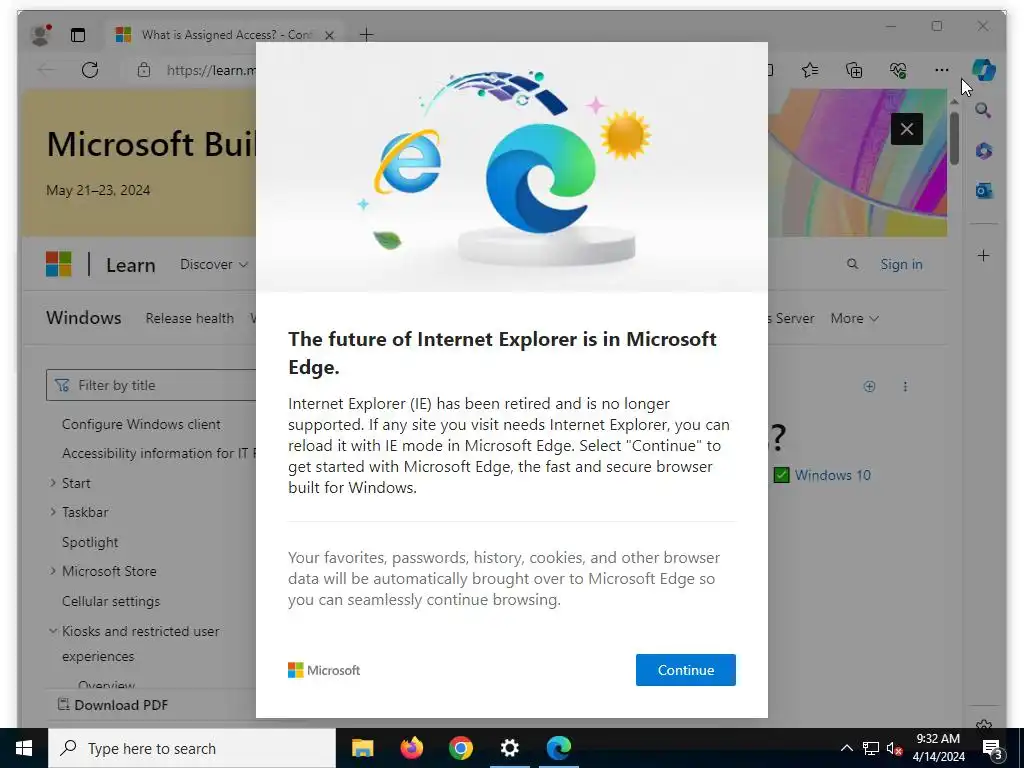Add a sidebar app with plus icon
Viewport: 1024px width, 768px height.
coord(984,255)
